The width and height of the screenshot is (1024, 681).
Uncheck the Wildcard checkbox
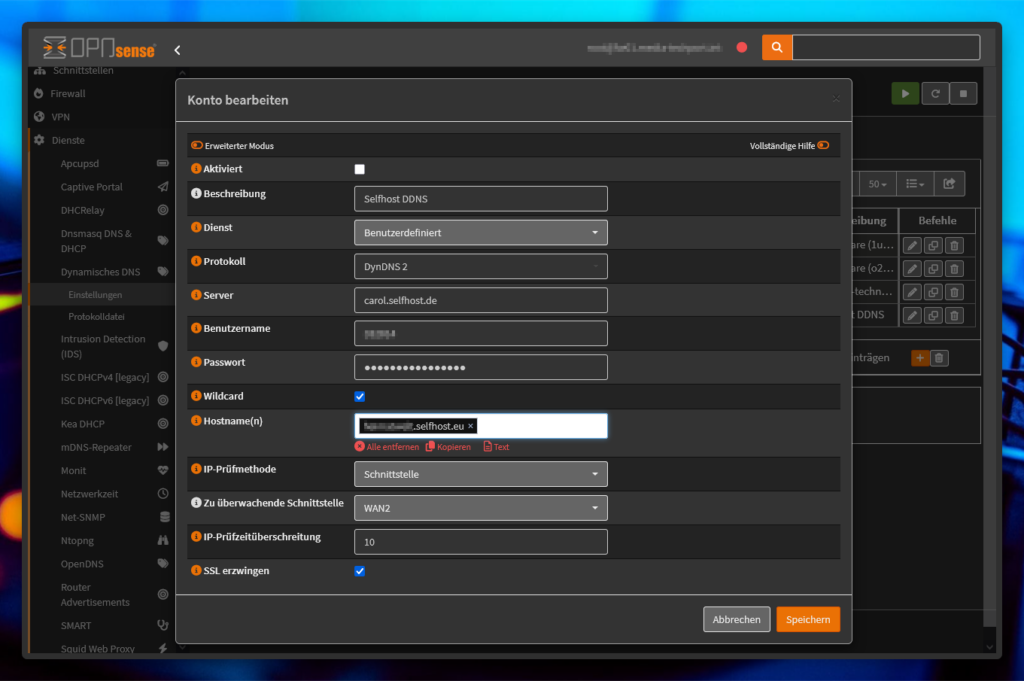[360, 397]
